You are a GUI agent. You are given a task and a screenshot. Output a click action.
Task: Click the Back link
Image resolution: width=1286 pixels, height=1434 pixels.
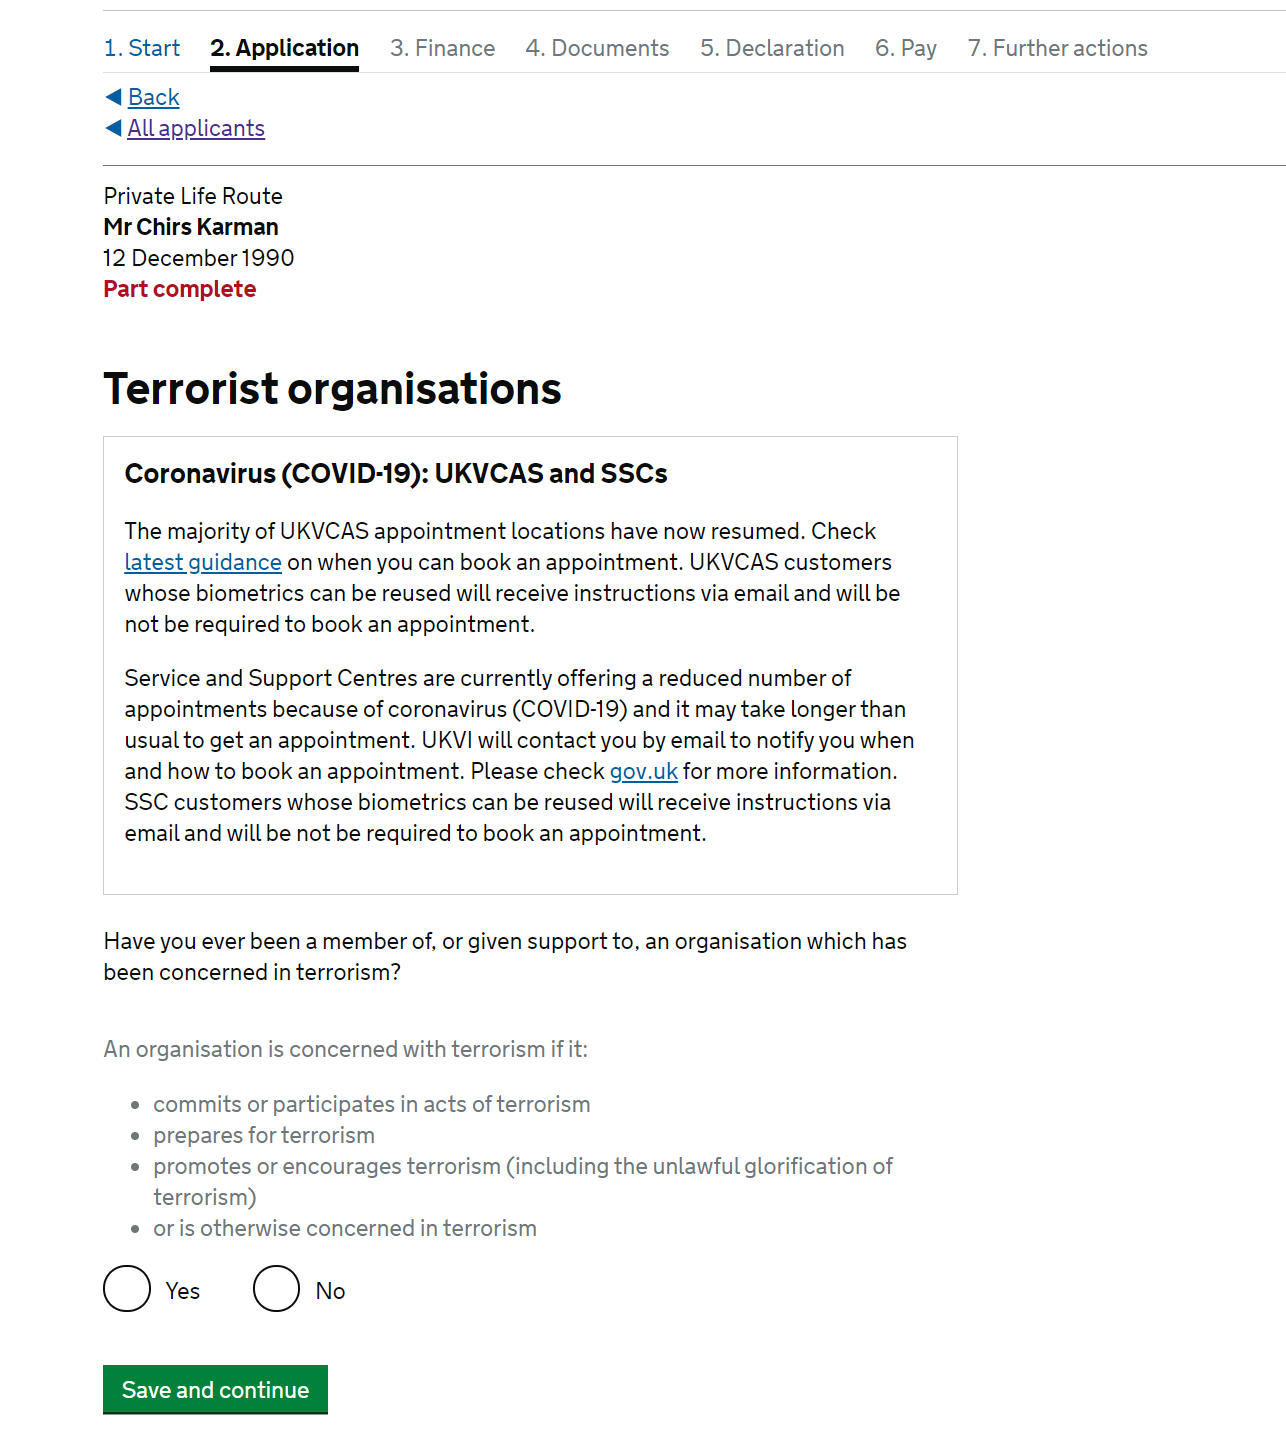coord(154,97)
